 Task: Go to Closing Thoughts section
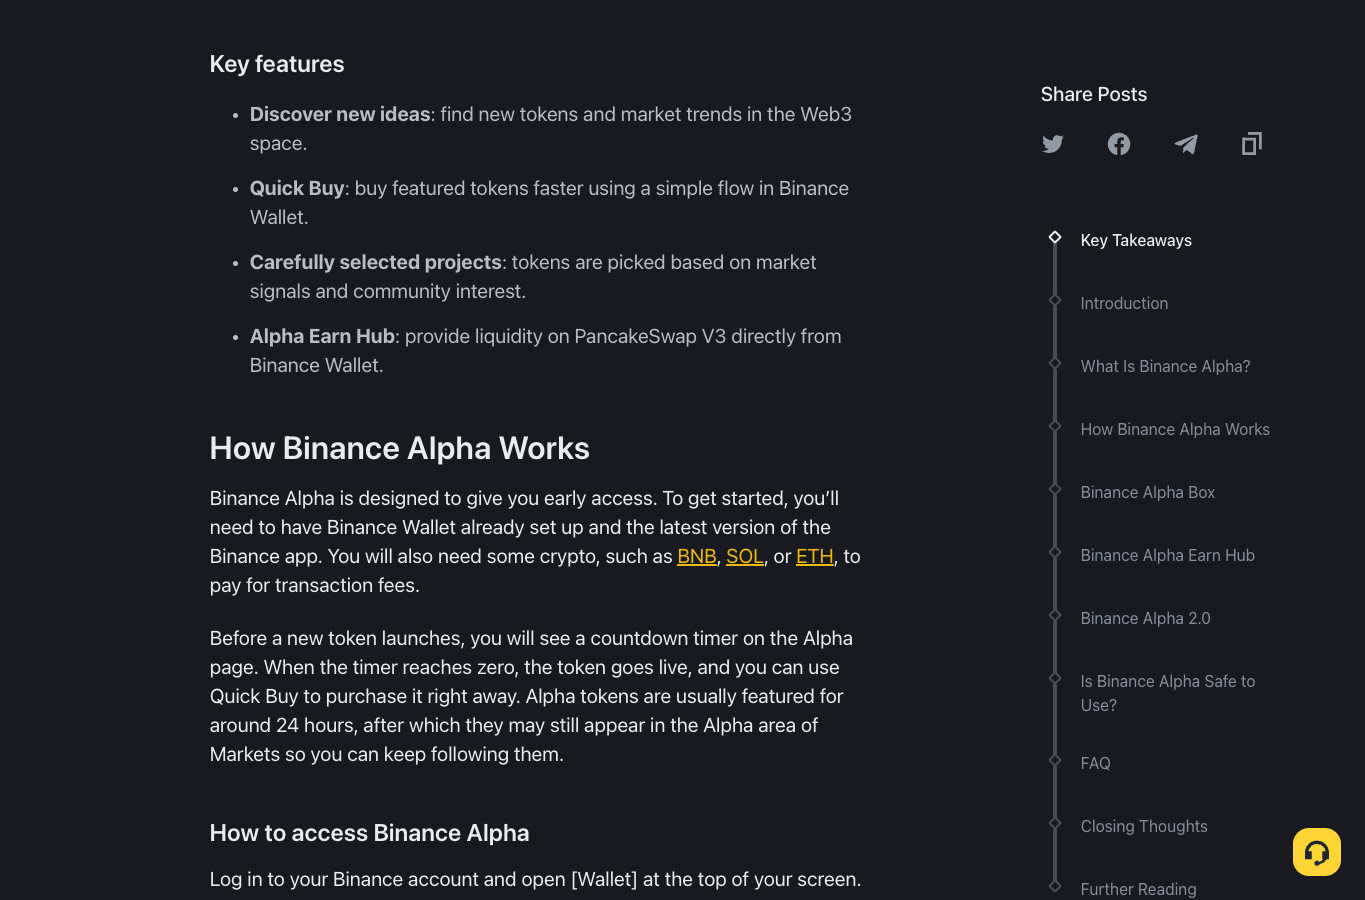[1144, 826]
